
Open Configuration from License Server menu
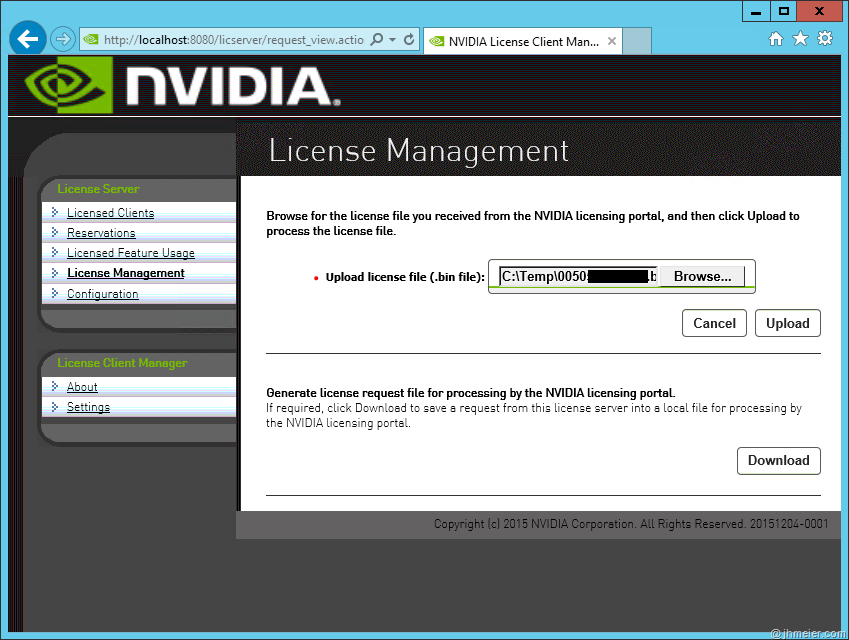(102, 294)
